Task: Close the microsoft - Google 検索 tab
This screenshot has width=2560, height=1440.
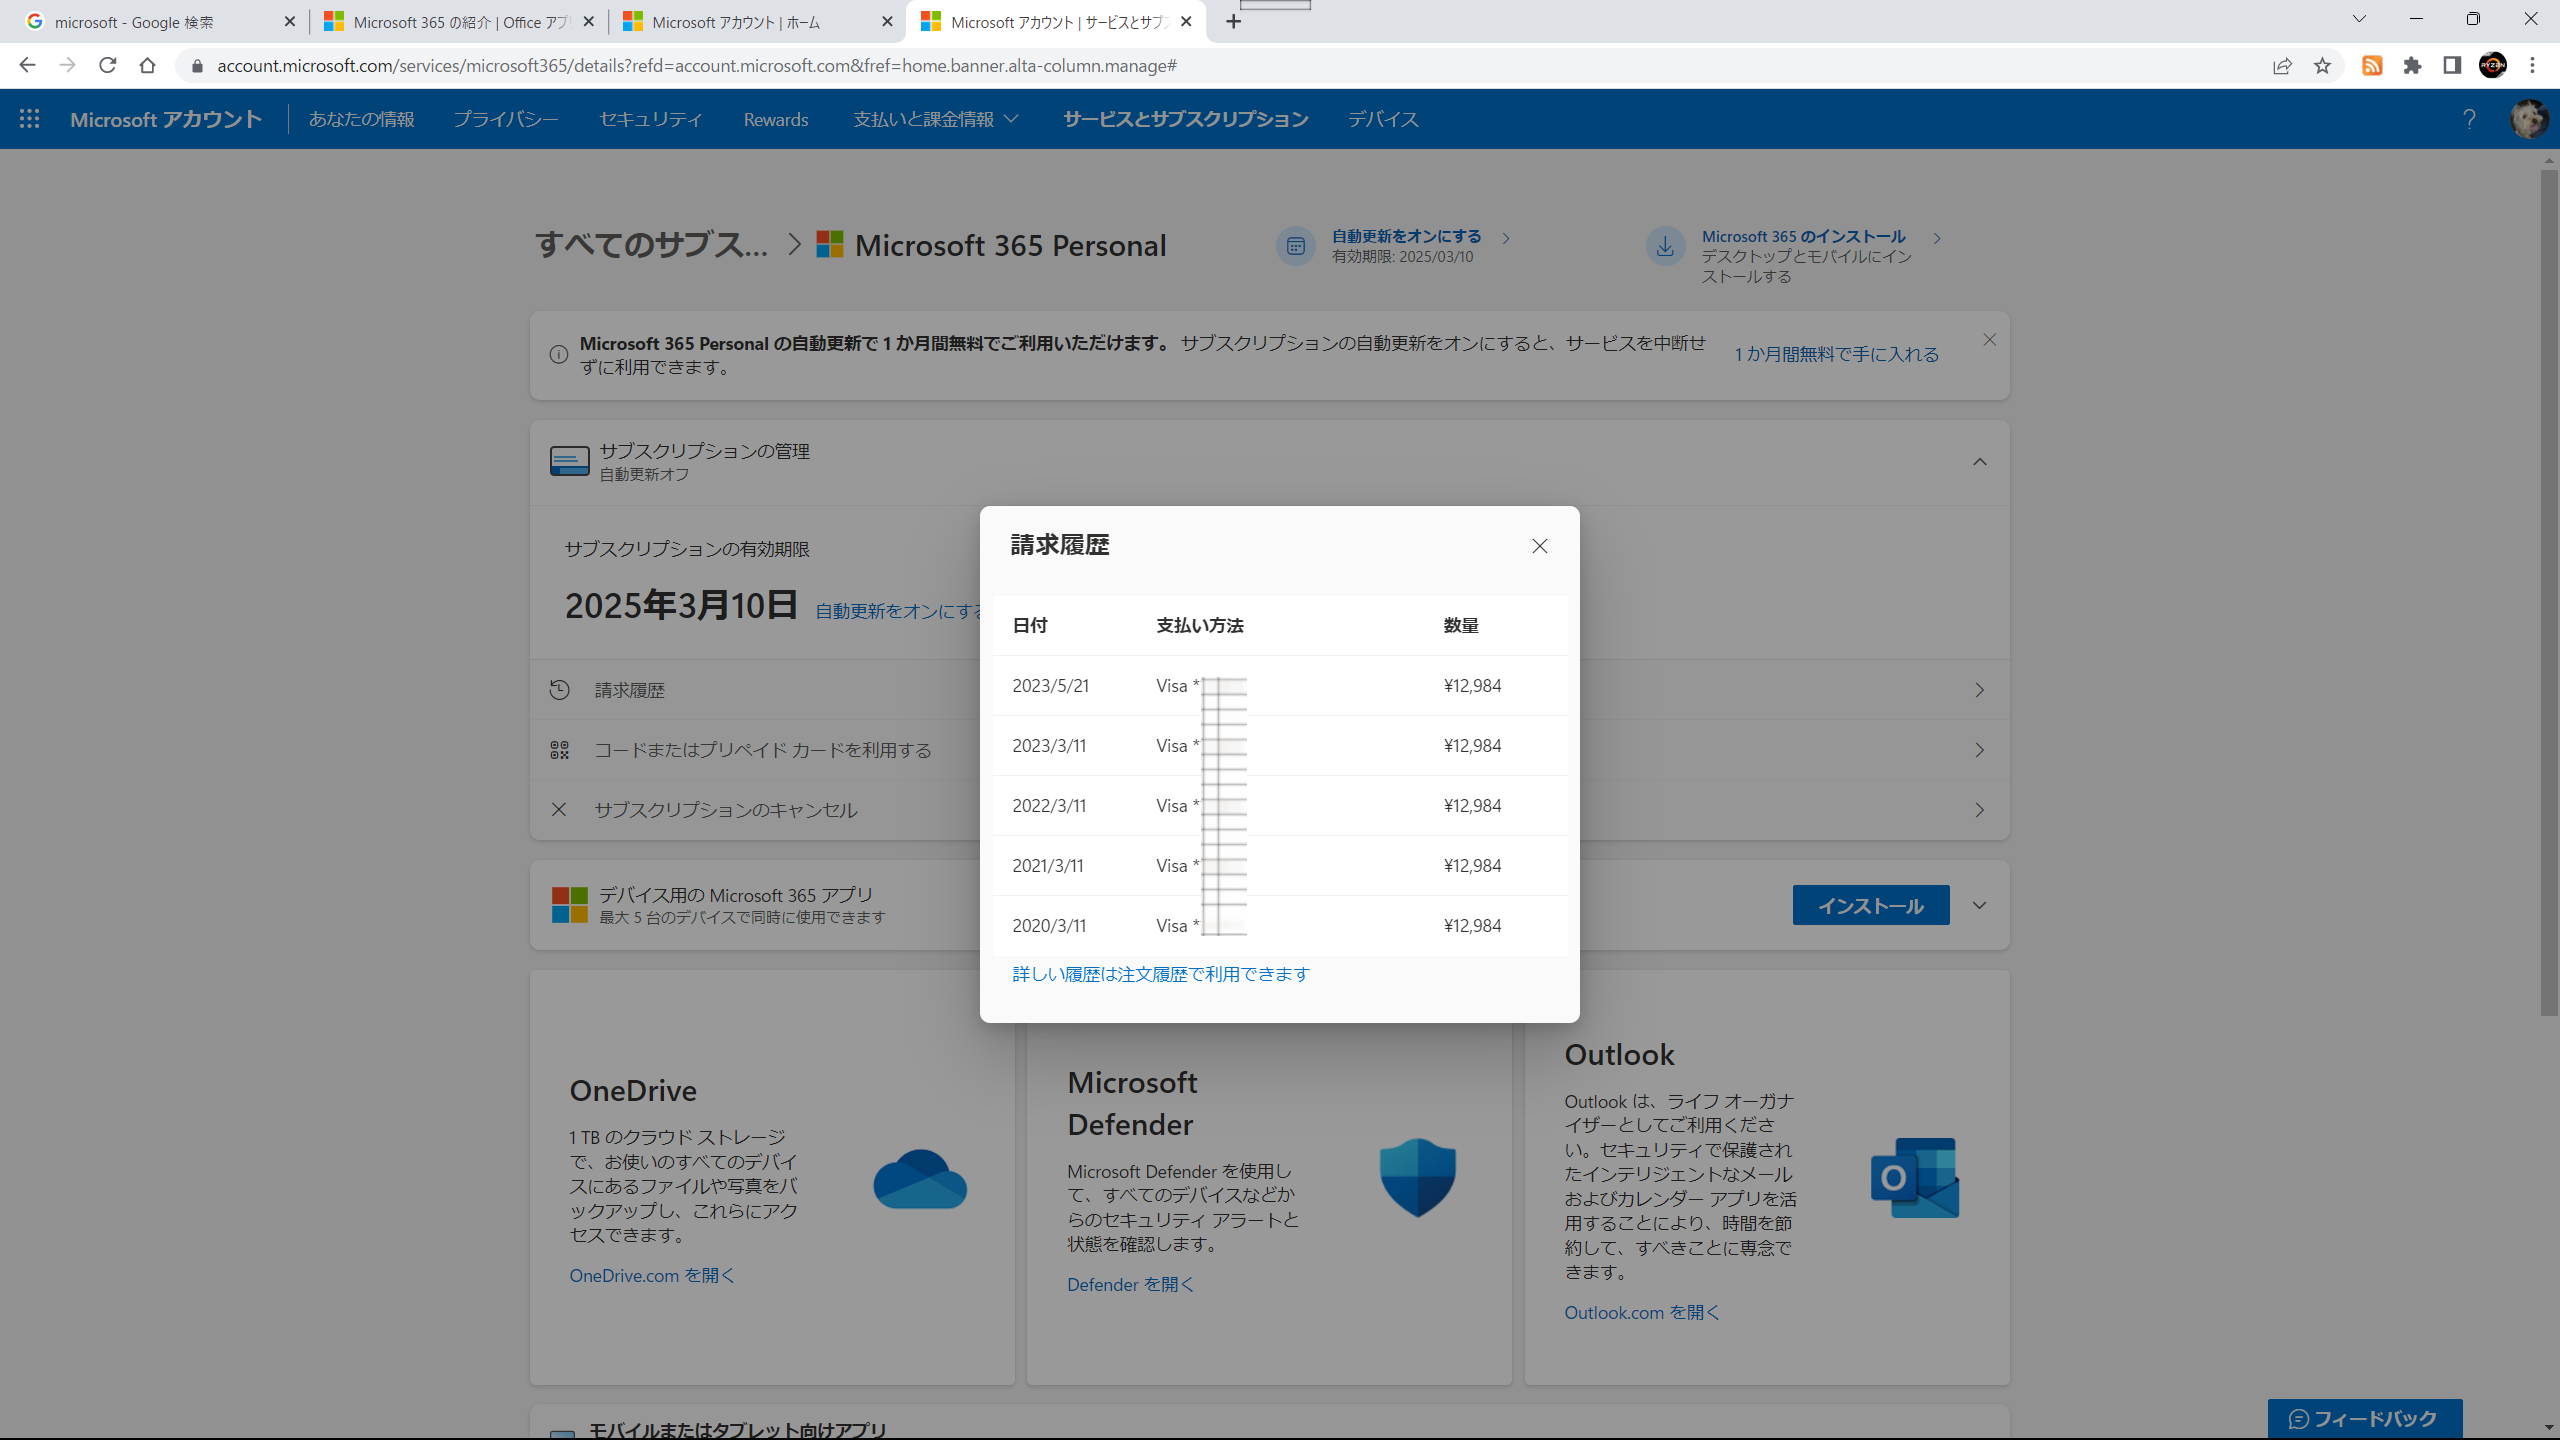Action: coord(289,22)
